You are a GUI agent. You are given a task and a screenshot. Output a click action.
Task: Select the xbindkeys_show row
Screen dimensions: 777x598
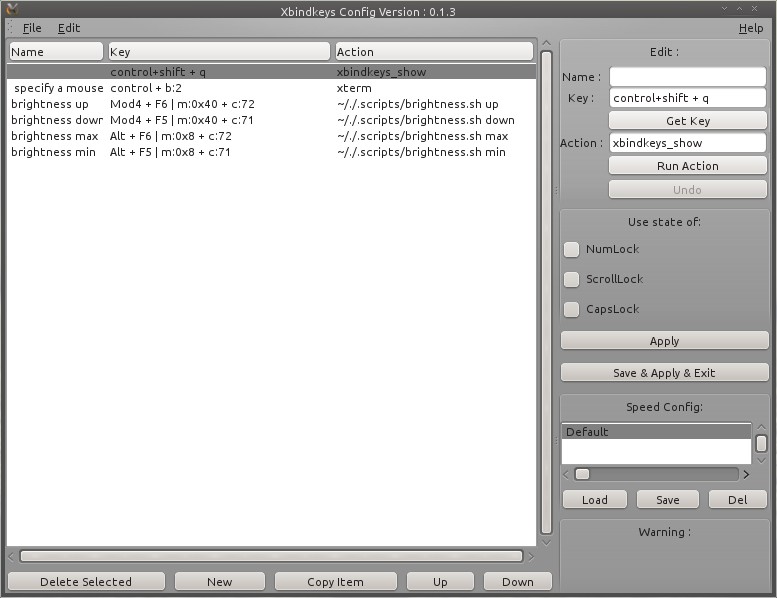(x=271, y=72)
